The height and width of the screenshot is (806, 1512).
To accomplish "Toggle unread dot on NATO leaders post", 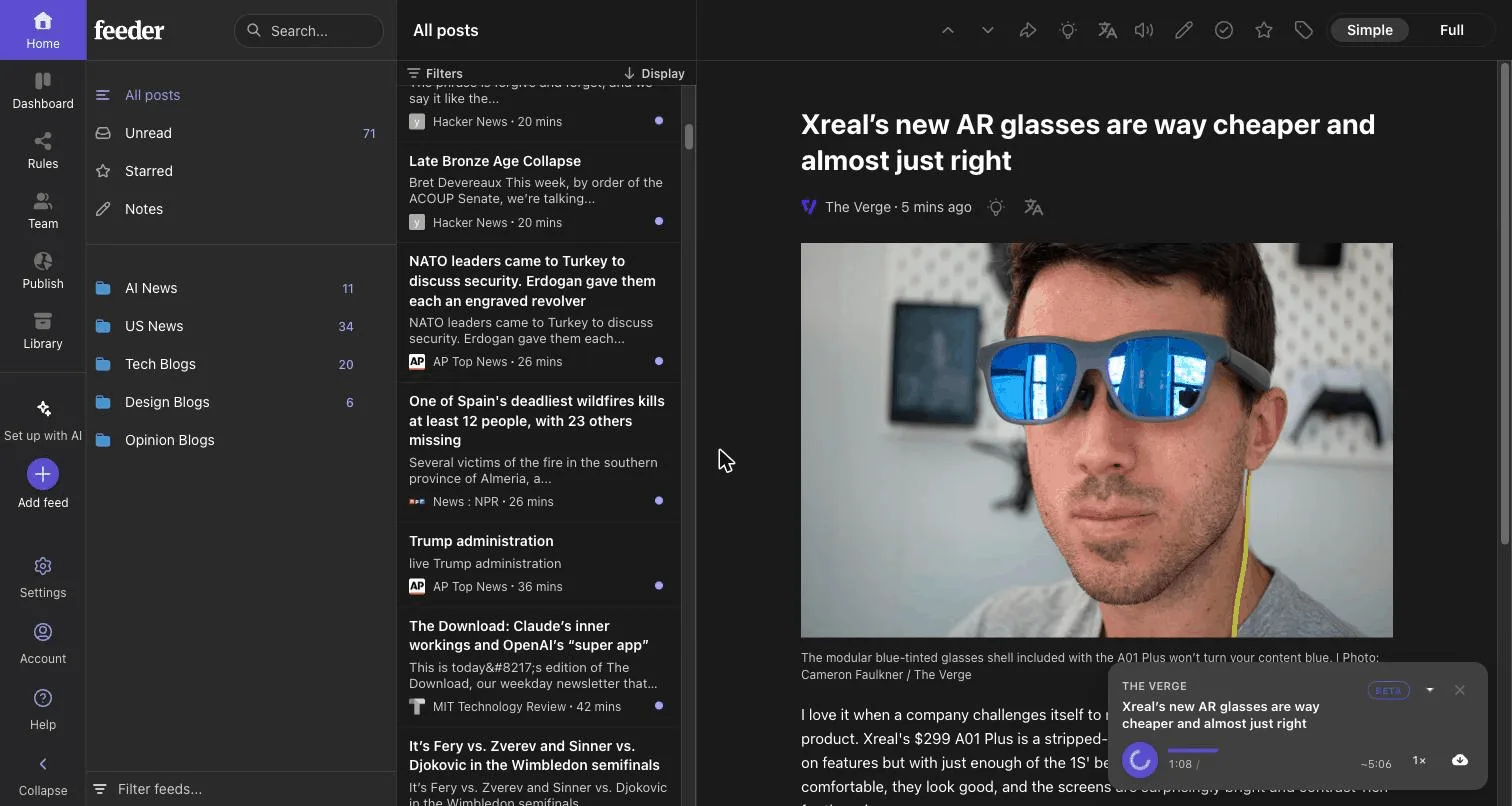I will tap(658, 360).
